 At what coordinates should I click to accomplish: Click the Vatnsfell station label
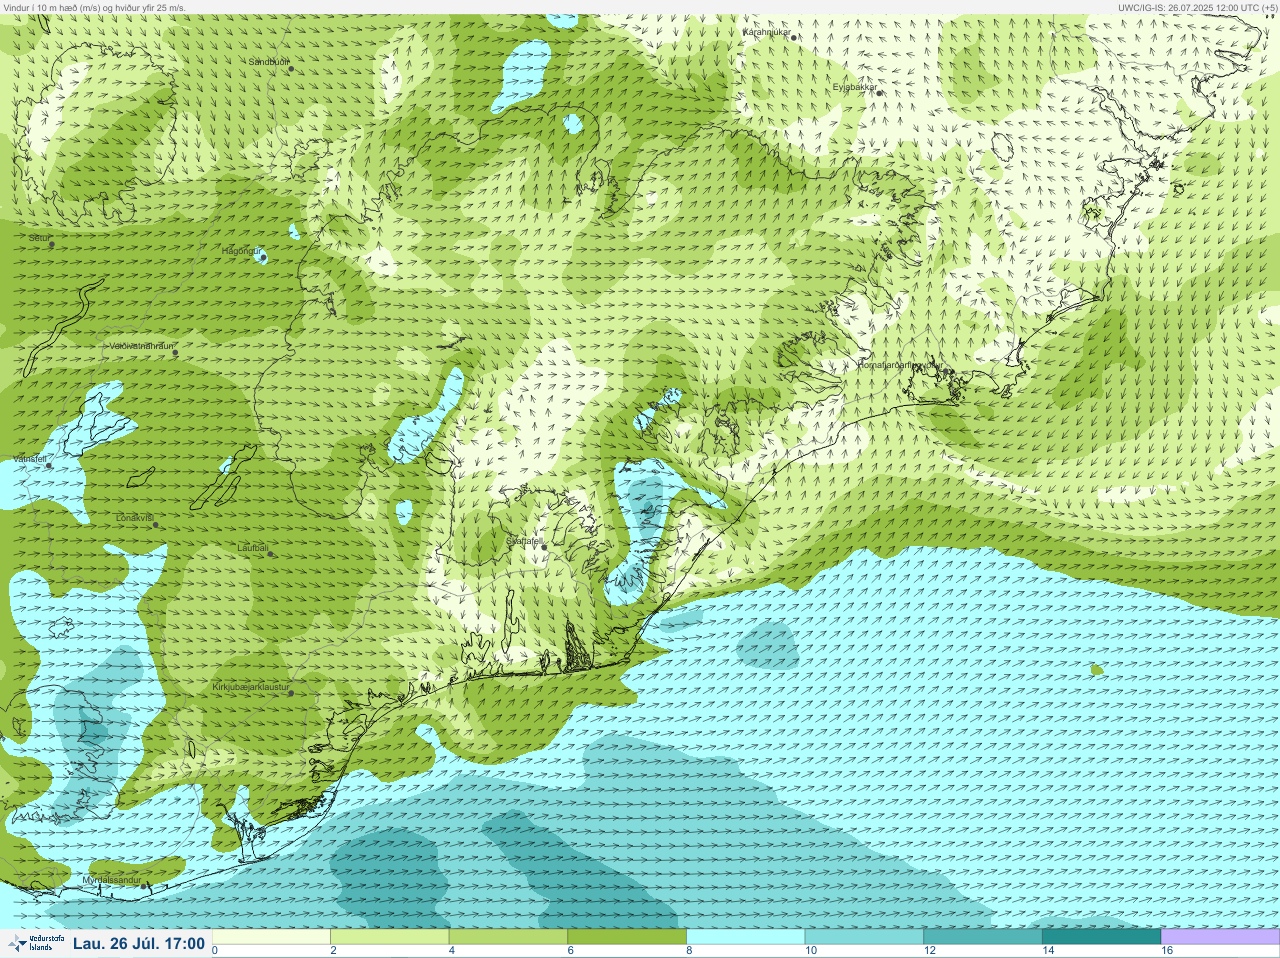point(30,459)
